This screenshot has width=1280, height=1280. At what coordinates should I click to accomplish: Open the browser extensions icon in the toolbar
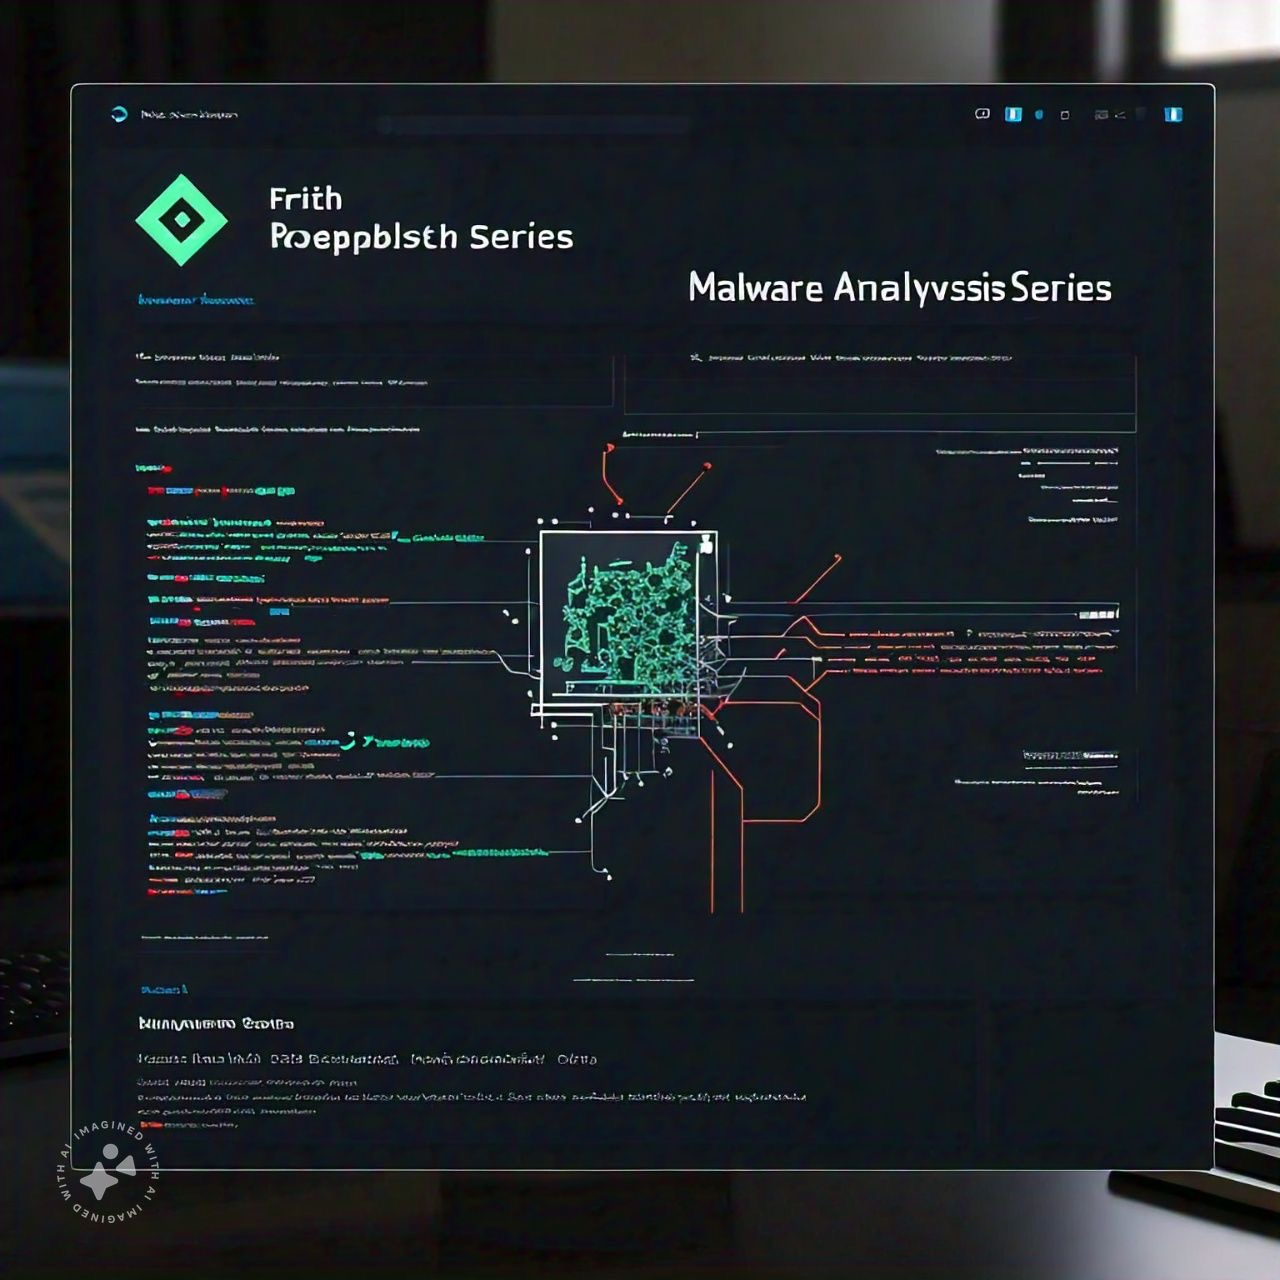click(1100, 114)
